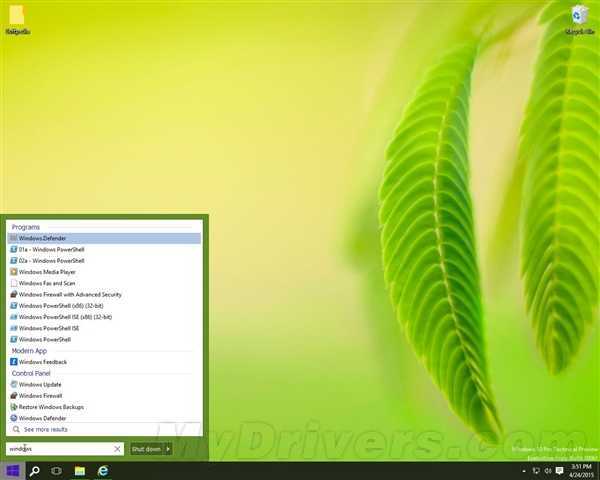Open Restore Windows Backups
This screenshot has width=600, height=480.
pyautogui.click(x=104, y=407)
